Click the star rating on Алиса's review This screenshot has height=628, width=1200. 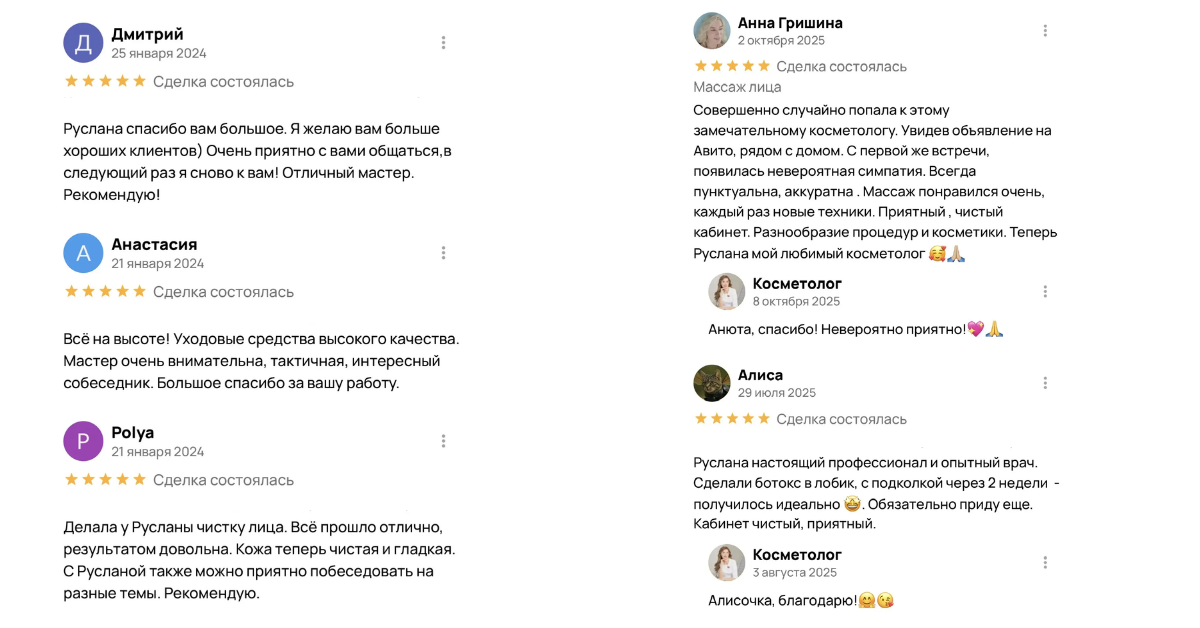tap(732, 419)
